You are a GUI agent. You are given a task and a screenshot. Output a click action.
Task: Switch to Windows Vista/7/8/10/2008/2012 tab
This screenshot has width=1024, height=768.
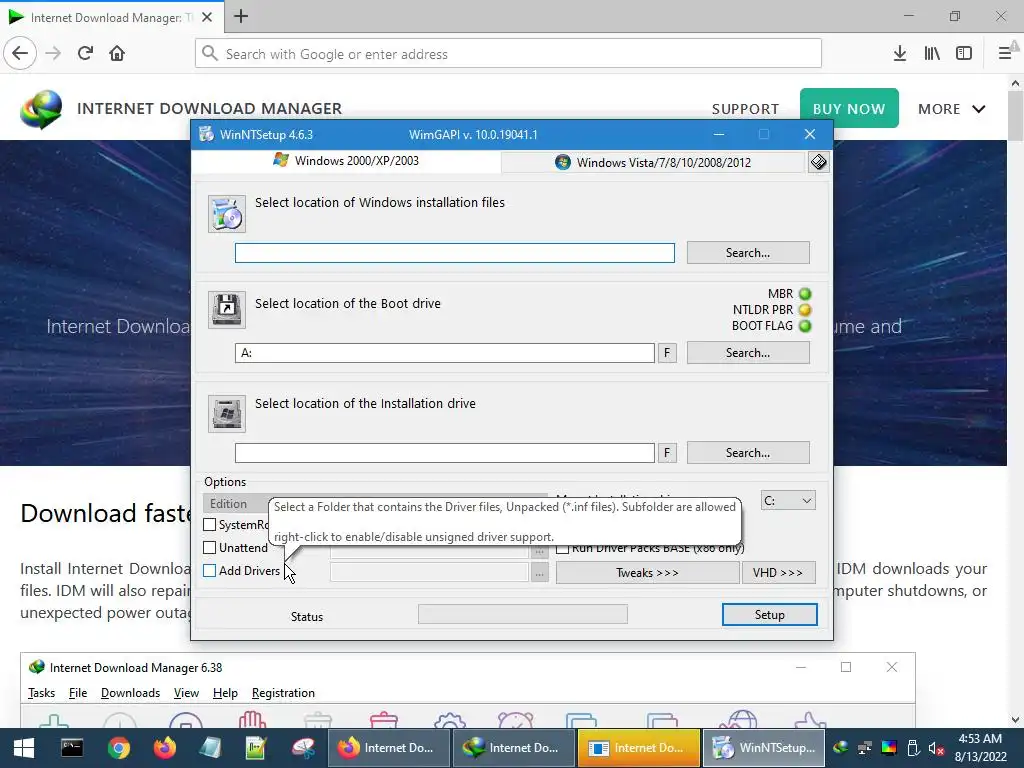click(653, 163)
